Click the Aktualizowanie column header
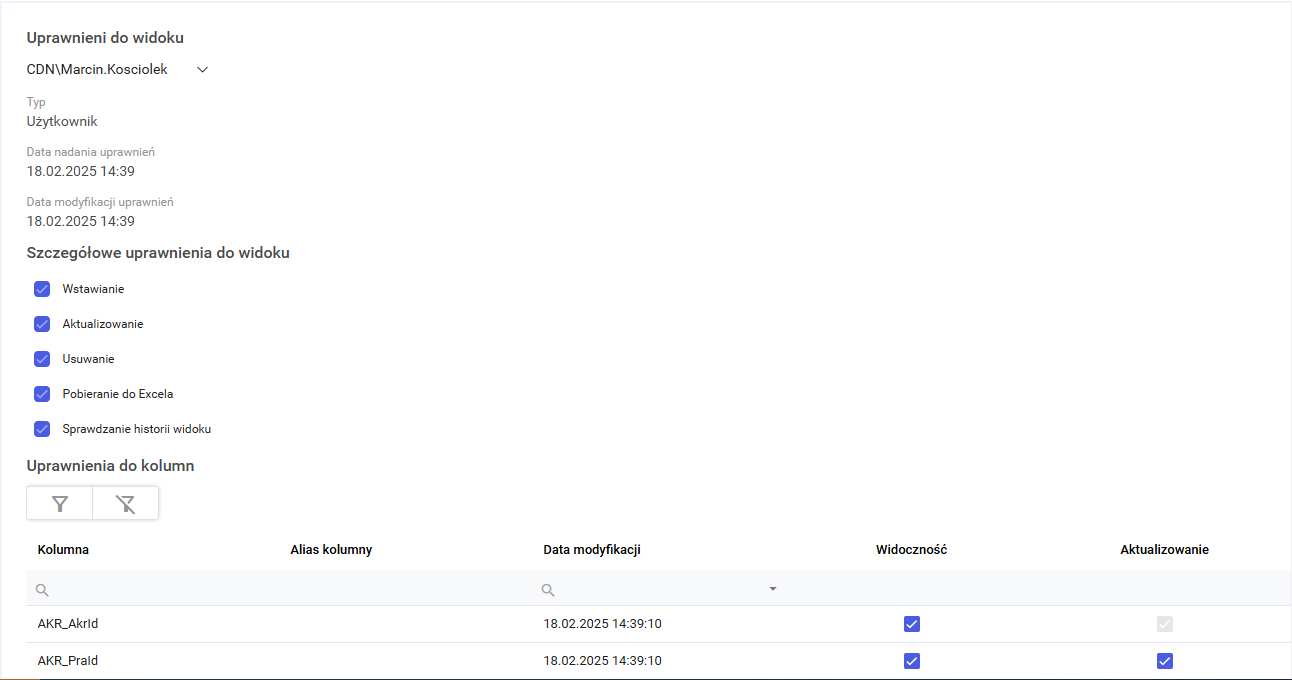 point(1164,550)
